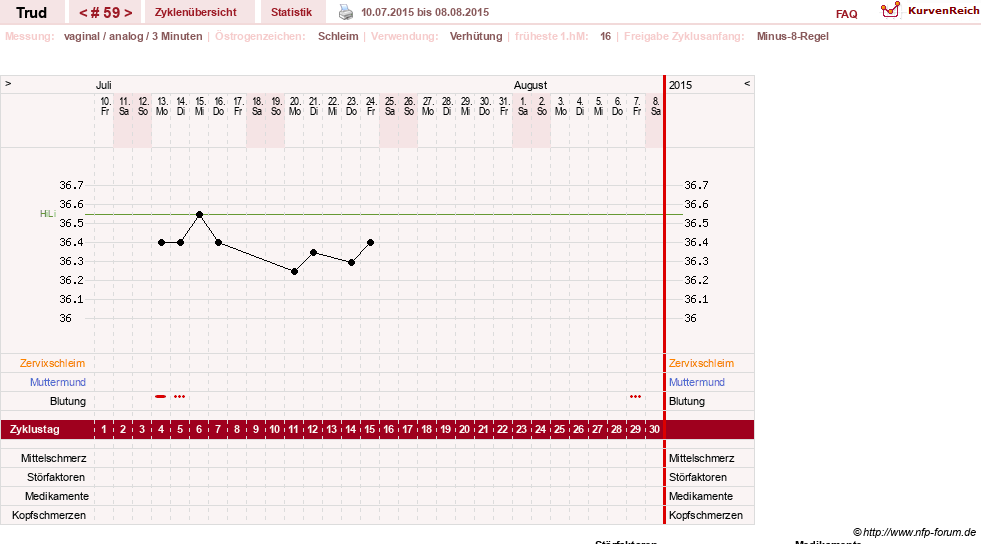The image size is (981, 544).
Task: Click date header 10. Fr
Action: (x=105, y=106)
